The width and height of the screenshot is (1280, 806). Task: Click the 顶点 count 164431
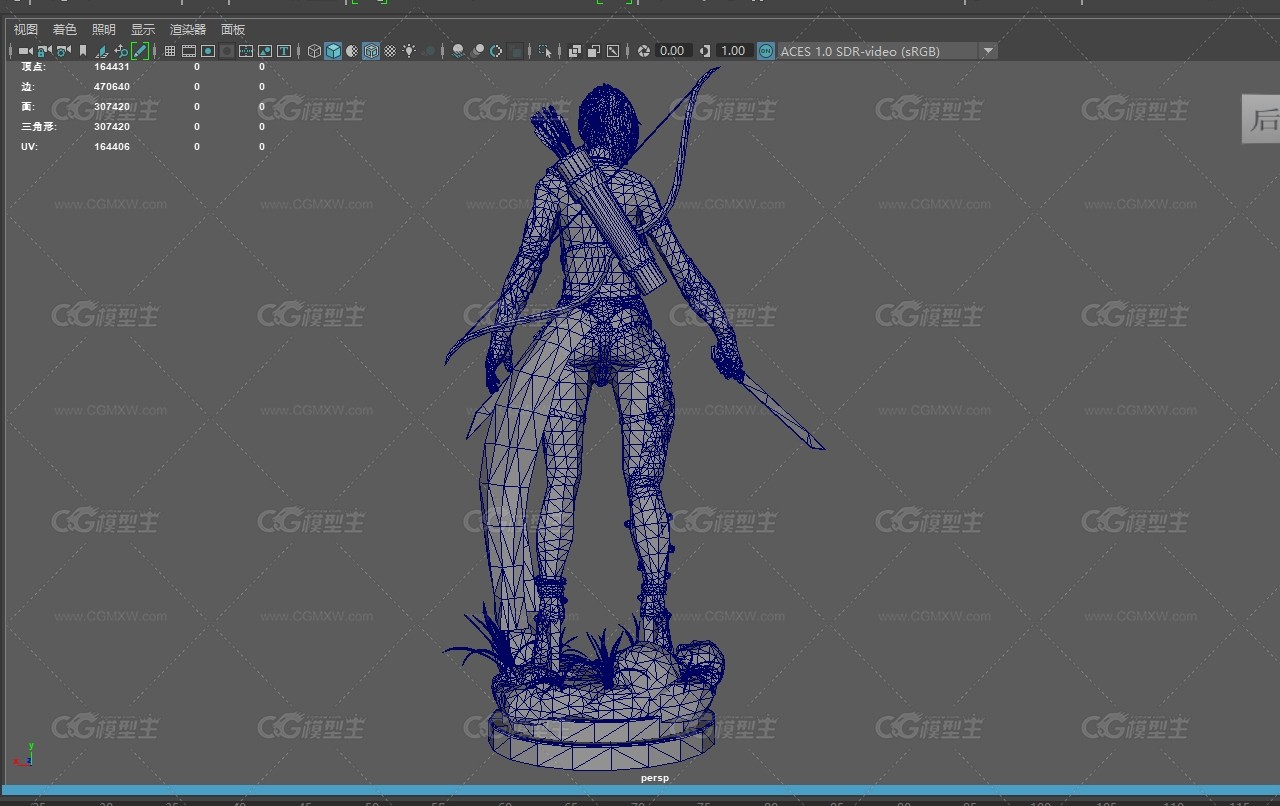[x=112, y=67]
